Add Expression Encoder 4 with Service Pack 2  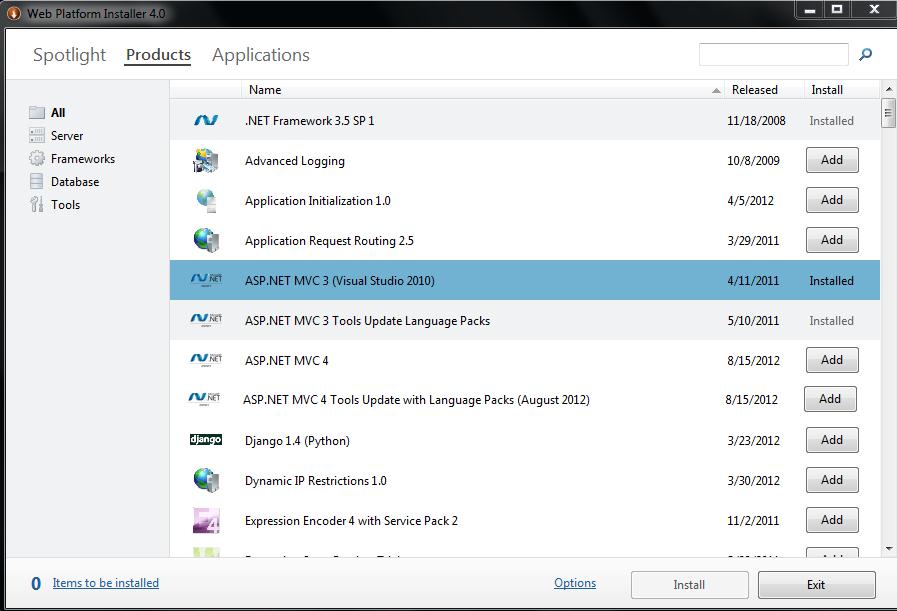[x=832, y=520]
